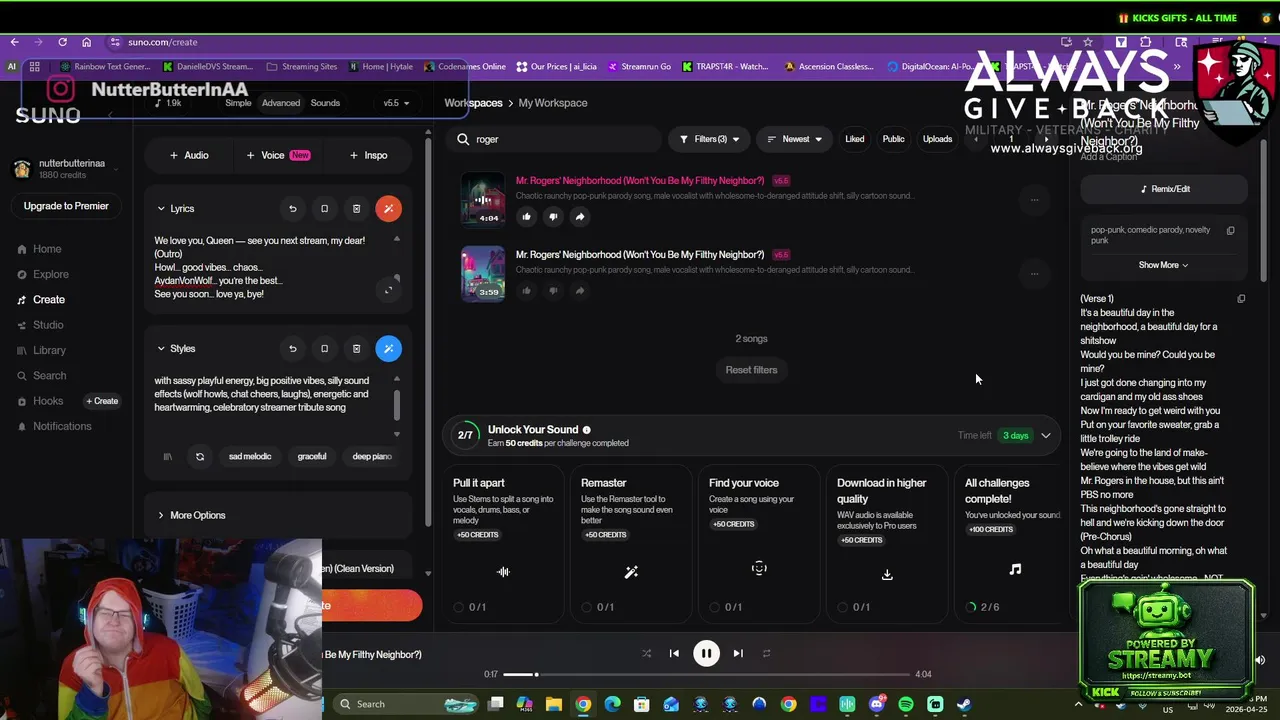Screen dimensions: 1280x720
Task: Skip to the previous track
Action: coord(674,653)
